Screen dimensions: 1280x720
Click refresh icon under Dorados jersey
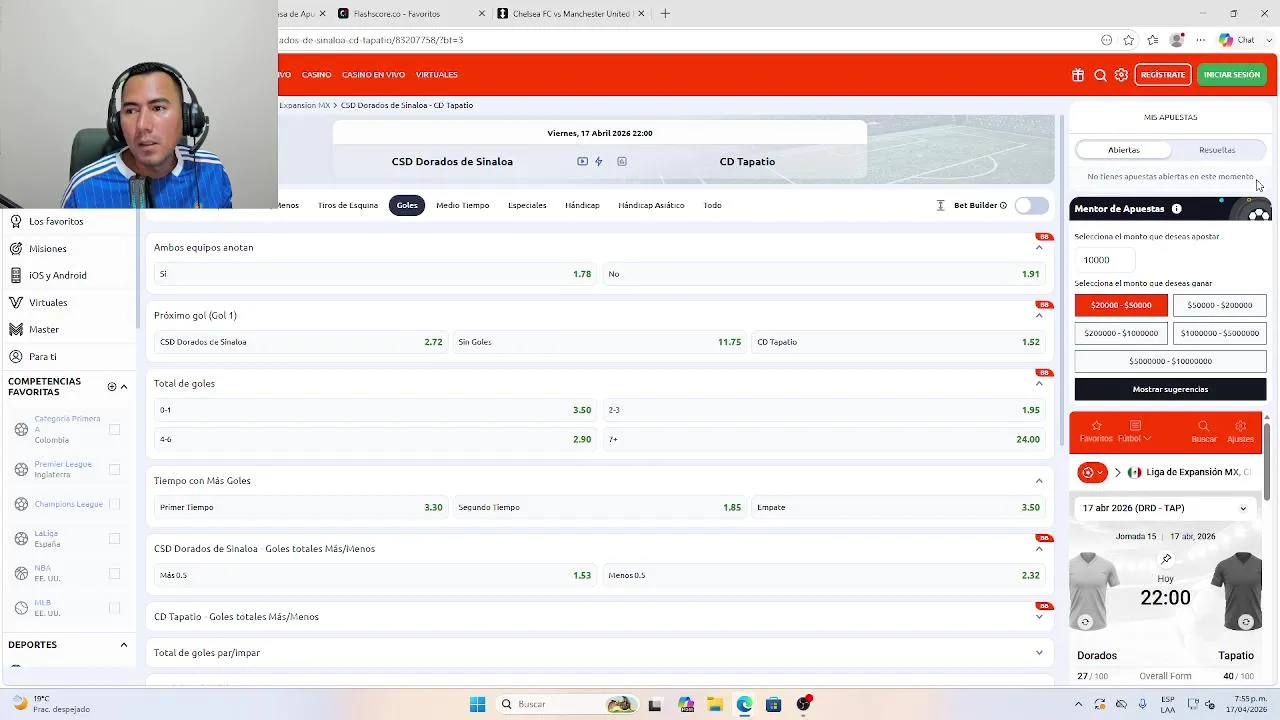click(x=1085, y=622)
